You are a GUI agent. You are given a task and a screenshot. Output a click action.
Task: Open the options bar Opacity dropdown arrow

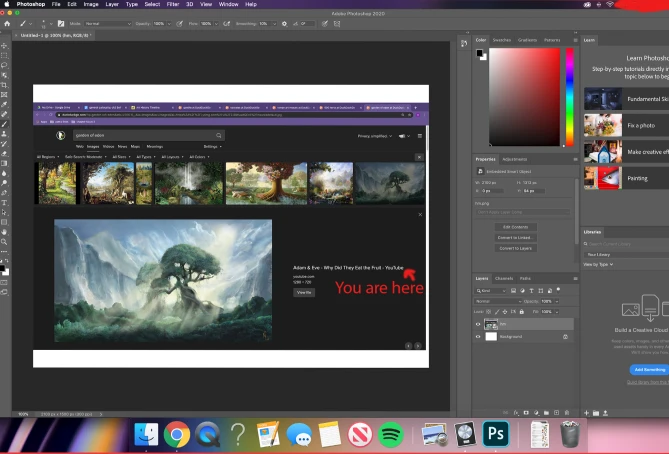169,24
